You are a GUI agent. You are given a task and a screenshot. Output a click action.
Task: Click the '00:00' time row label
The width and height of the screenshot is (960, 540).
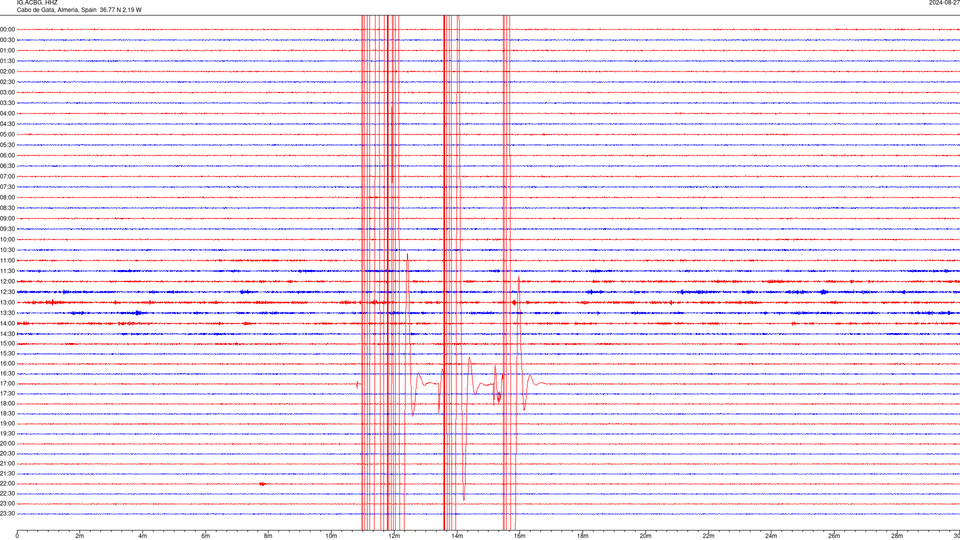click(7, 29)
